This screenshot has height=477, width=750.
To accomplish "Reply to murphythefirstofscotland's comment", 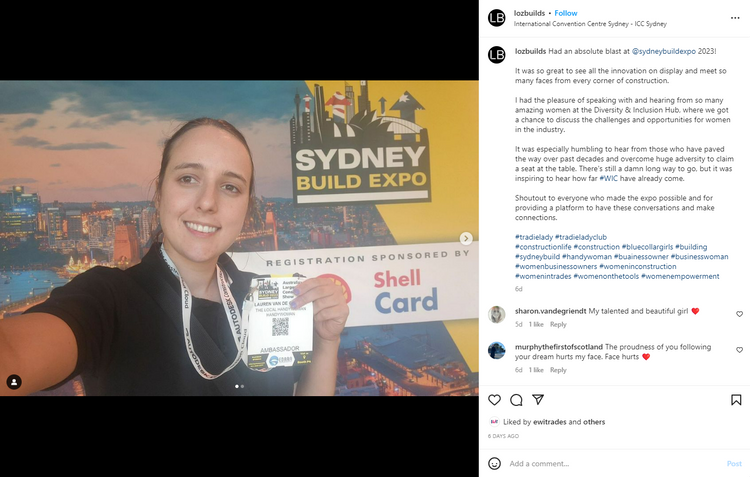I will coord(558,370).
